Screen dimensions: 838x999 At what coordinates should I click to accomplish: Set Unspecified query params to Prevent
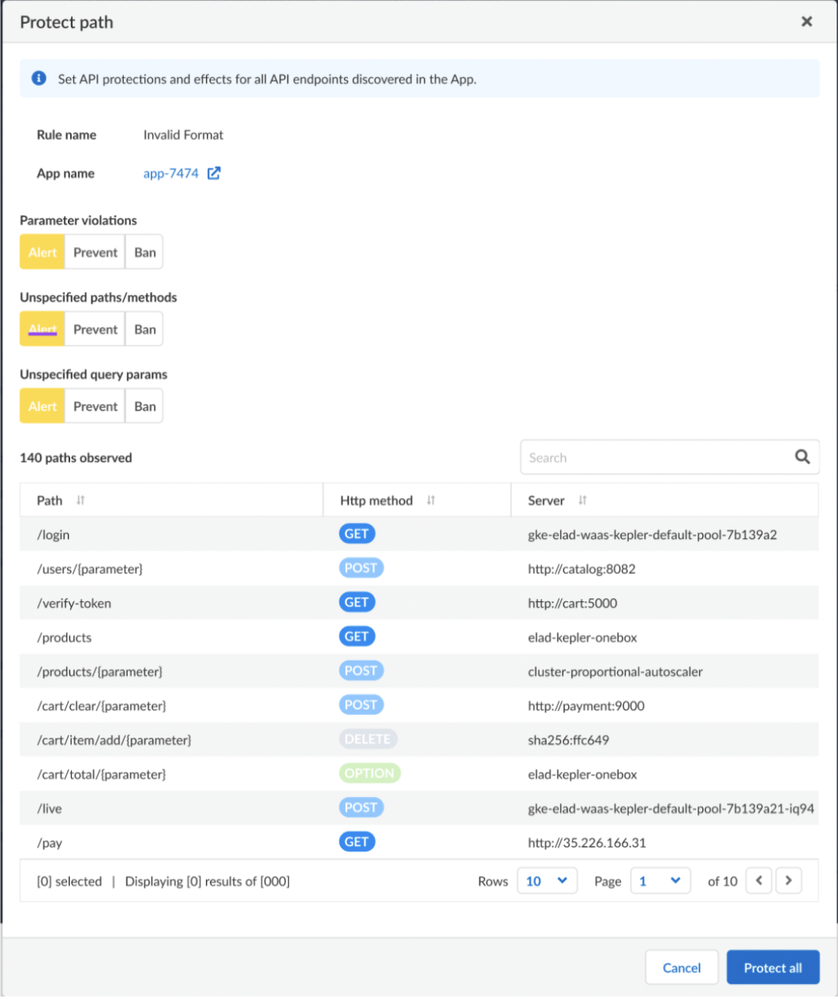[95, 406]
